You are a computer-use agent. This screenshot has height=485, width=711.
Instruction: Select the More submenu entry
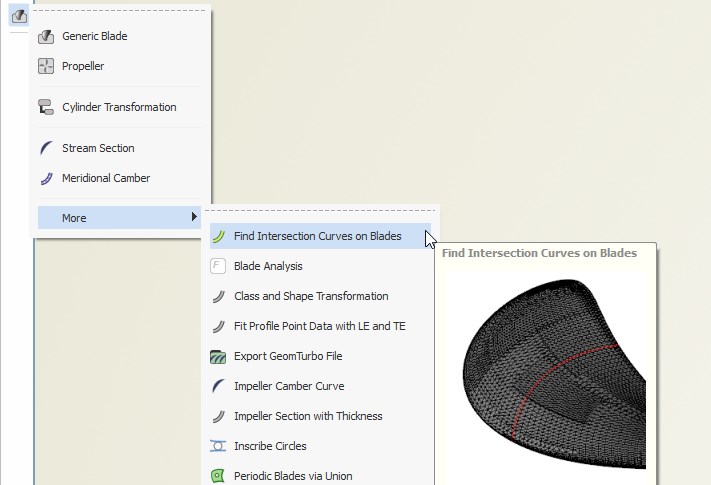pyautogui.click(x=120, y=218)
